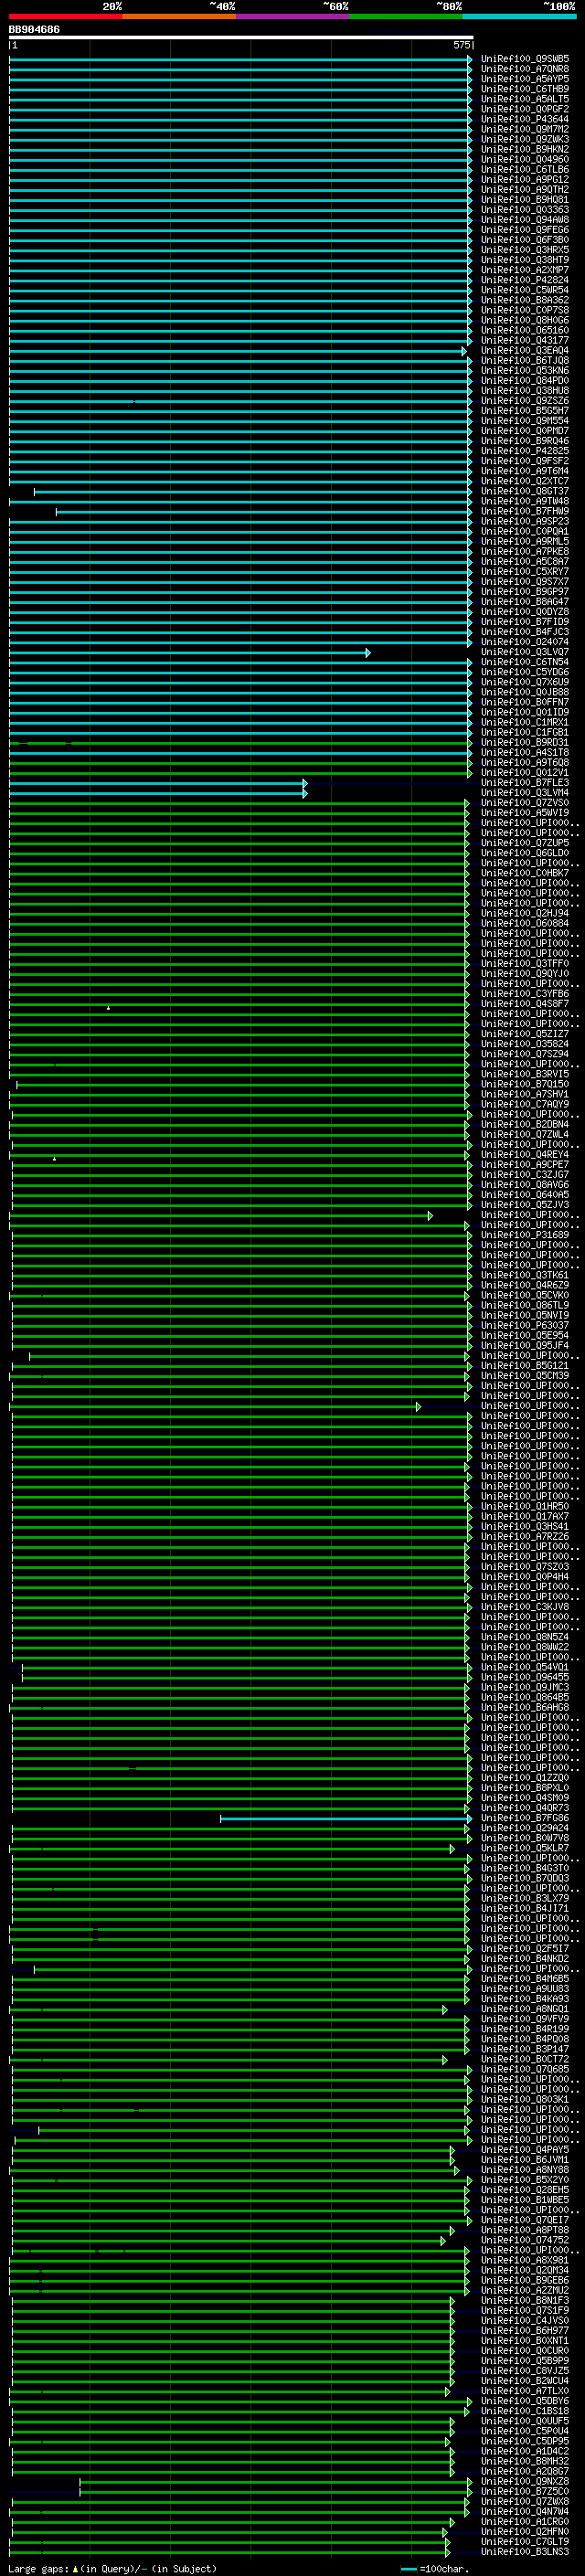Click the cyan alignment bar for UniRef100_Q9SWB5

coord(240,59)
